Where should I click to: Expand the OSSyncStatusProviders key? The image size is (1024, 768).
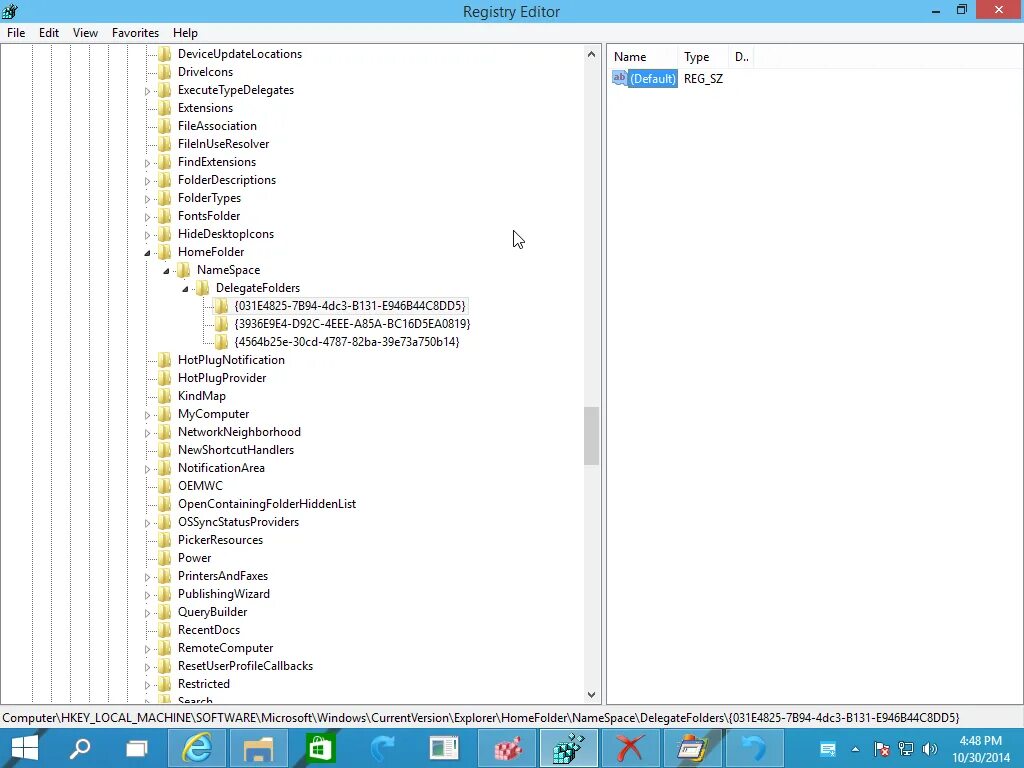147,523
